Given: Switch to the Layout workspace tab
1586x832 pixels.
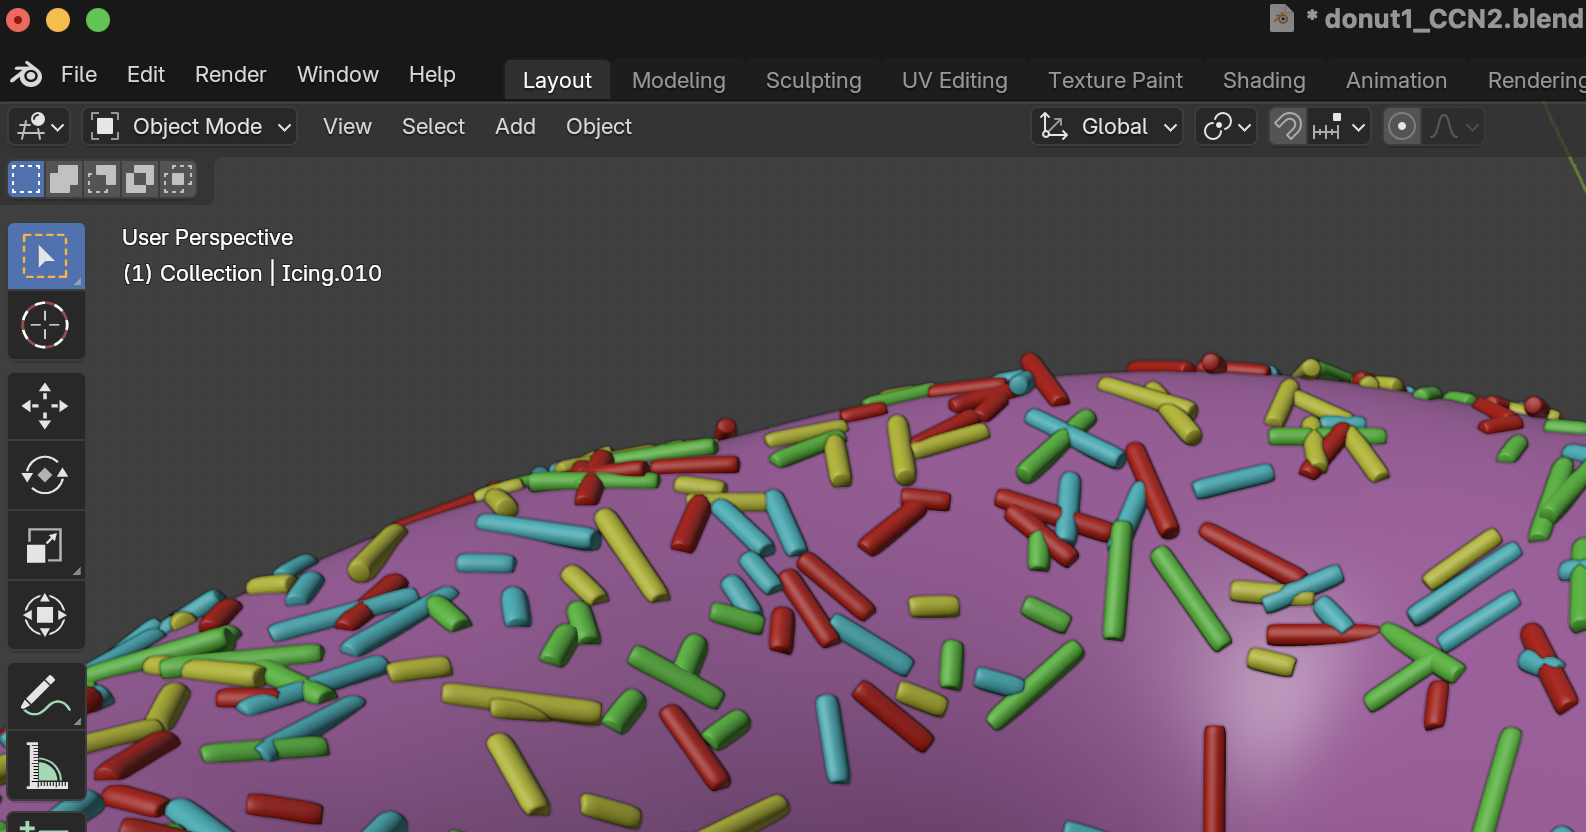Looking at the screenshot, I should (557, 80).
